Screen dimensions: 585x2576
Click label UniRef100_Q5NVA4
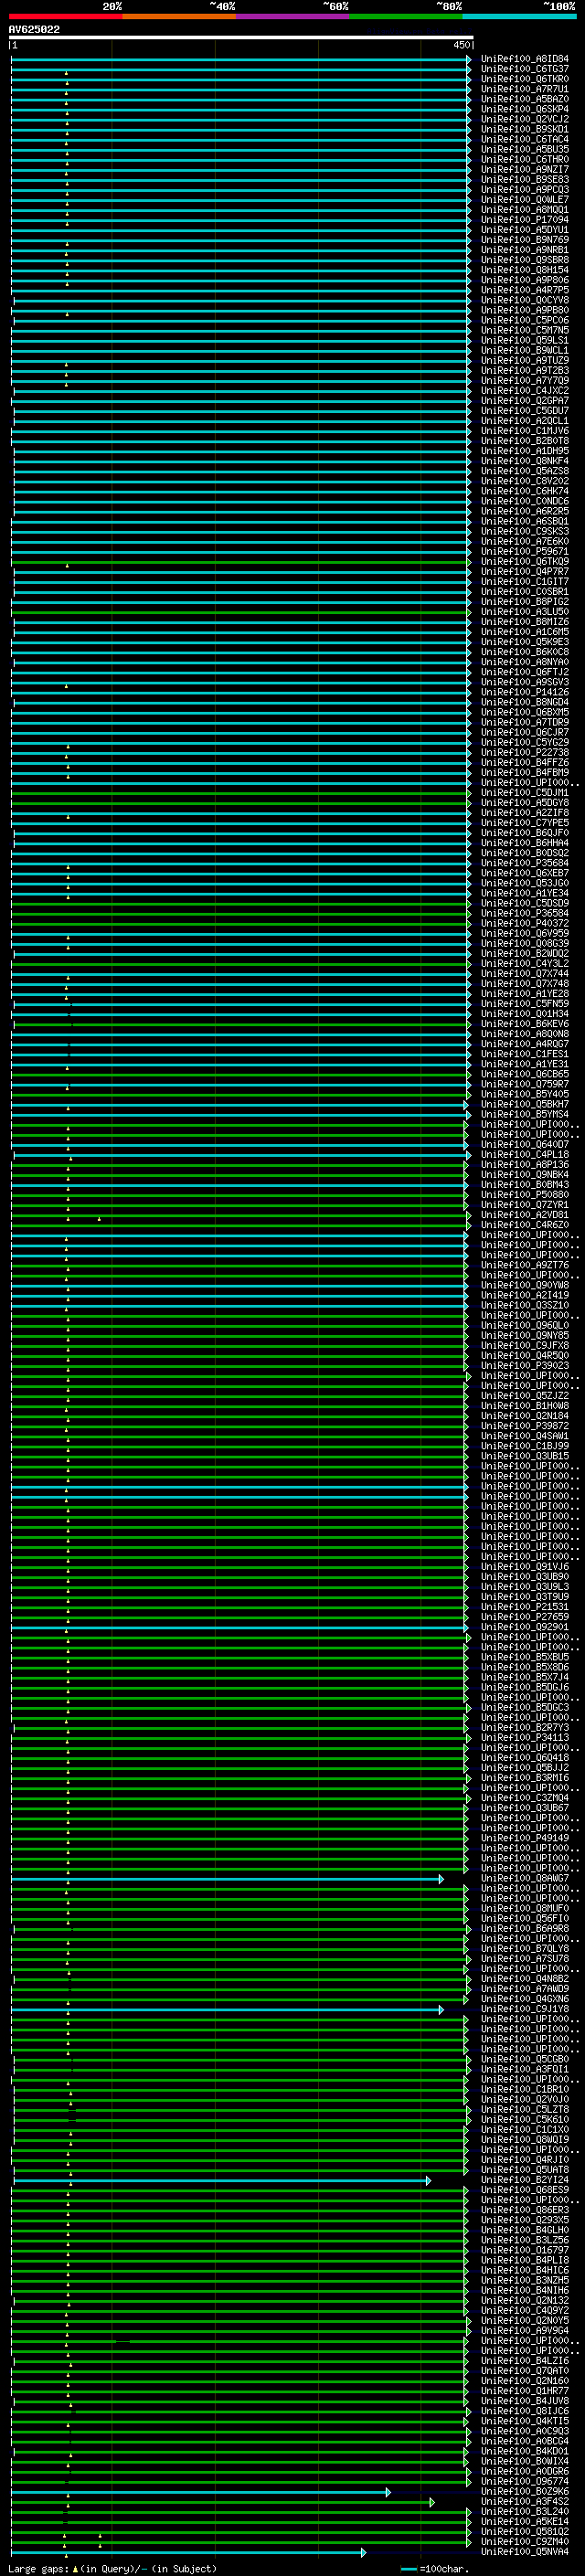[525, 2552]
